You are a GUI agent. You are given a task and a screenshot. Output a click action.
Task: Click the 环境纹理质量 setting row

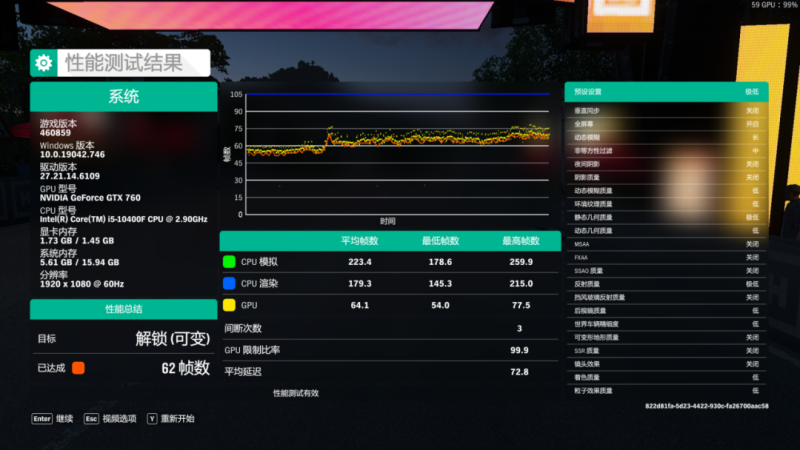pyautogui.click(x=666, y=204)
